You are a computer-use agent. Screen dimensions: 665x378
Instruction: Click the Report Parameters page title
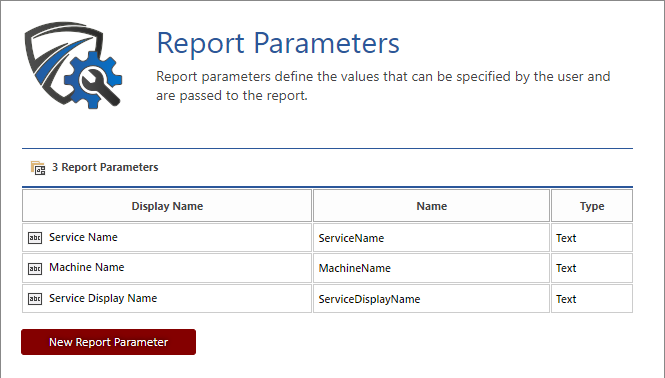coord(278,43)
